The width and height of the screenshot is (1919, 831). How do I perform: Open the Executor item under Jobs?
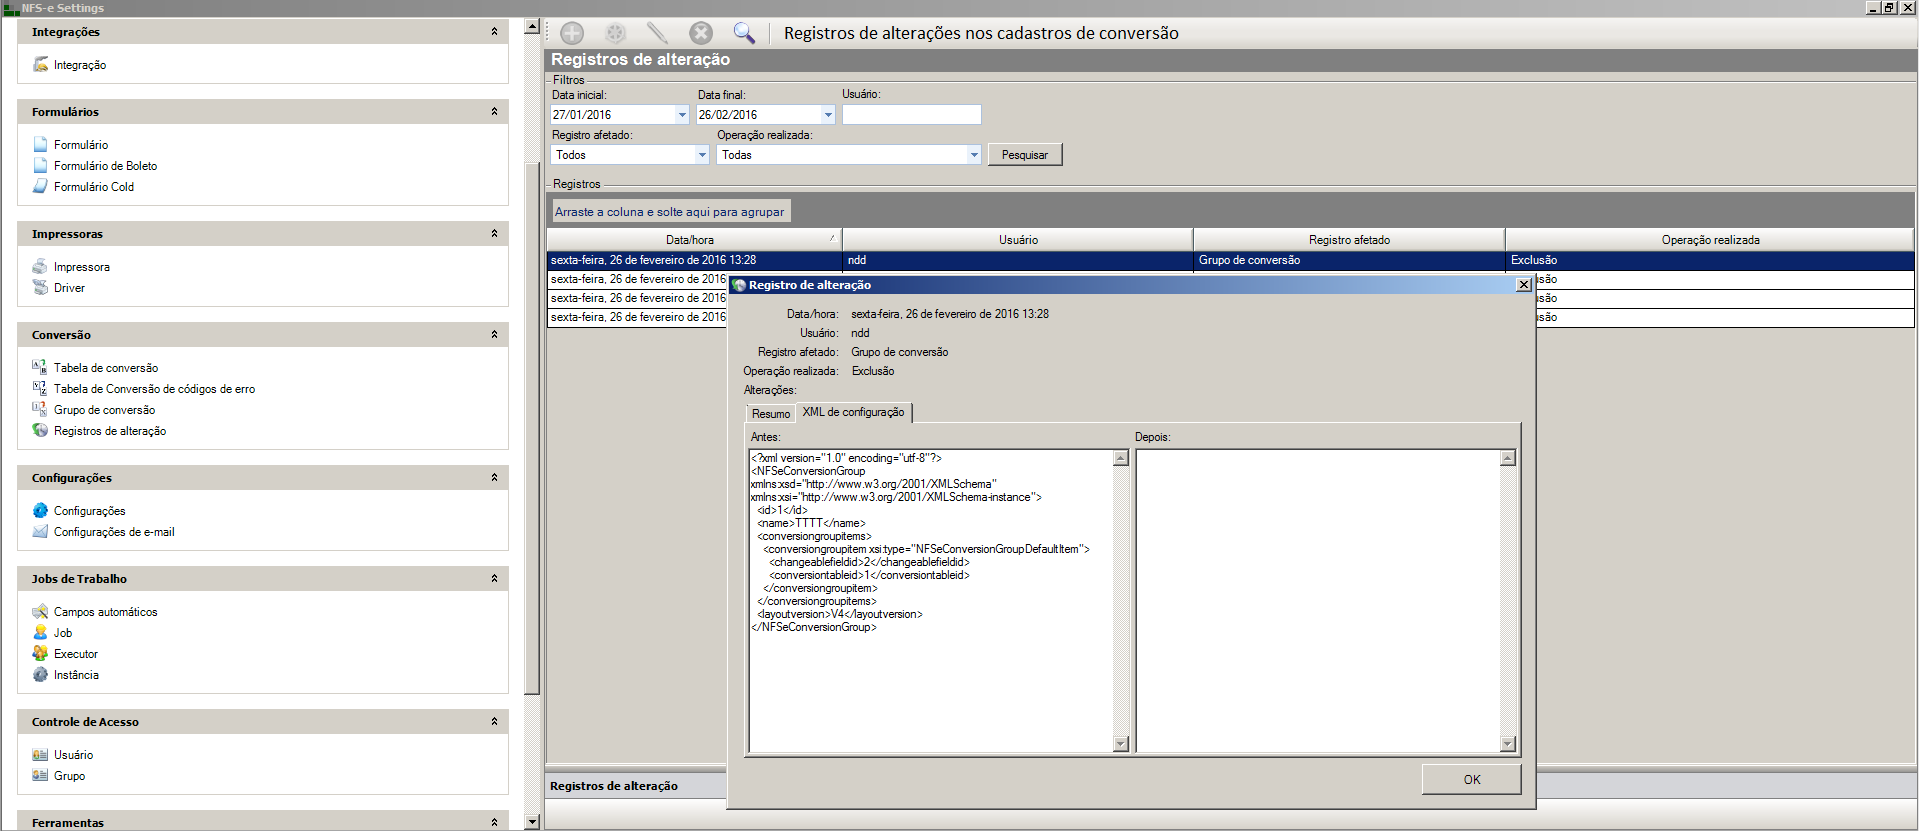tap(75, 654)
